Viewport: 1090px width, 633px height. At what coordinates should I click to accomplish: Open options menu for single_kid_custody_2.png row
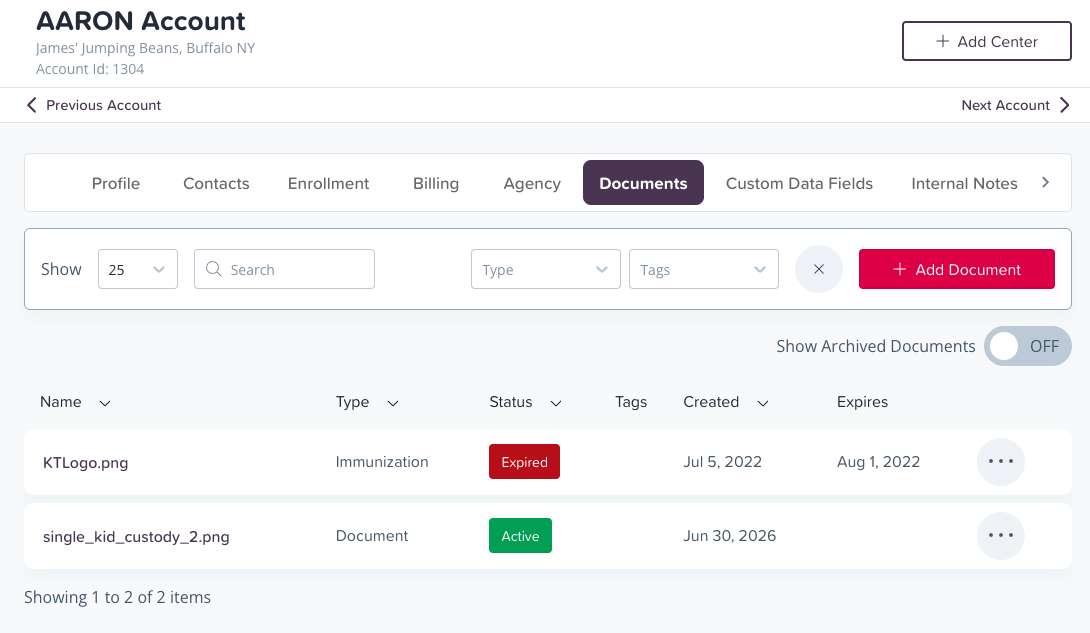click(1000, 536)
